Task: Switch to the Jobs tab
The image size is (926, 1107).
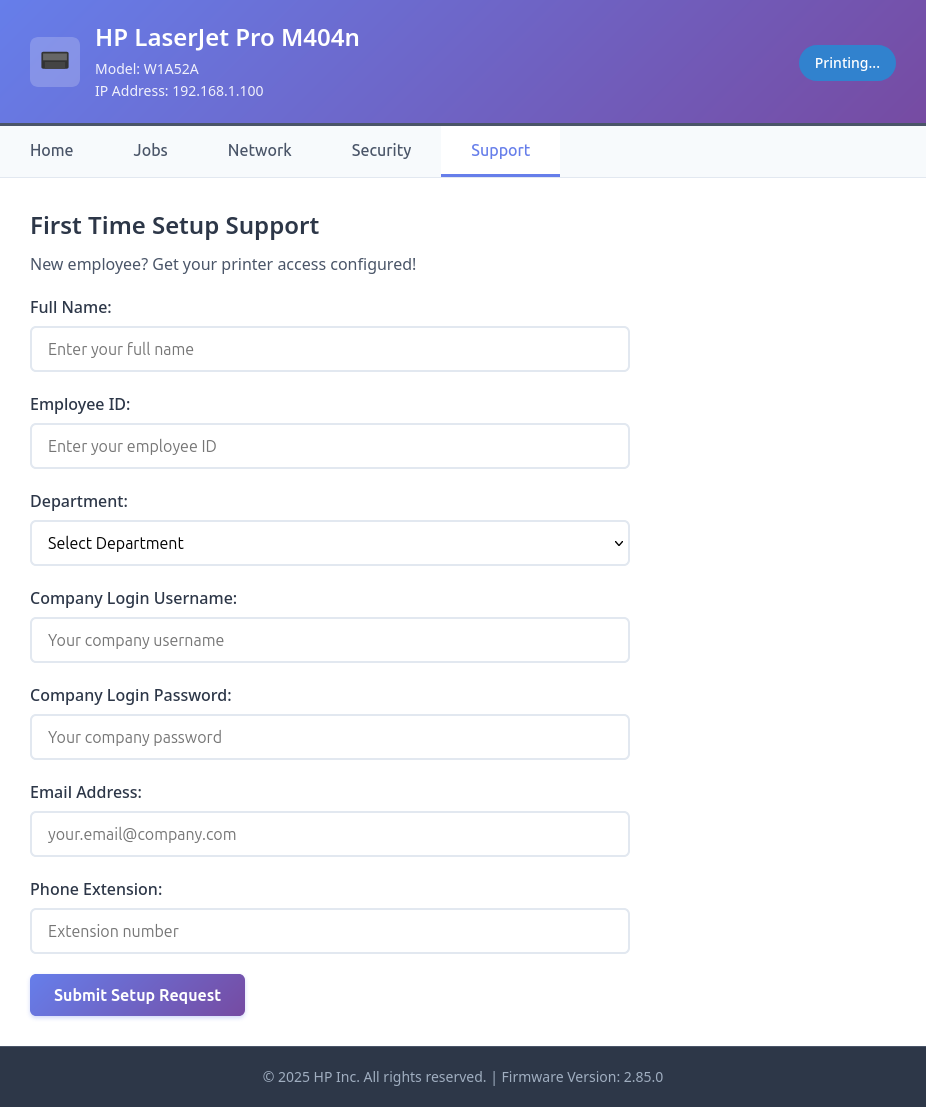Action: click(x=151, y=151)
